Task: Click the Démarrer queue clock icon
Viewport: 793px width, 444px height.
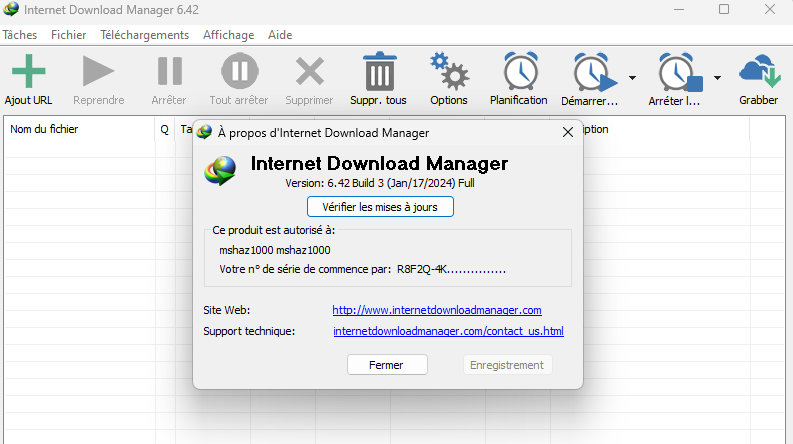Action: point(594,72)
